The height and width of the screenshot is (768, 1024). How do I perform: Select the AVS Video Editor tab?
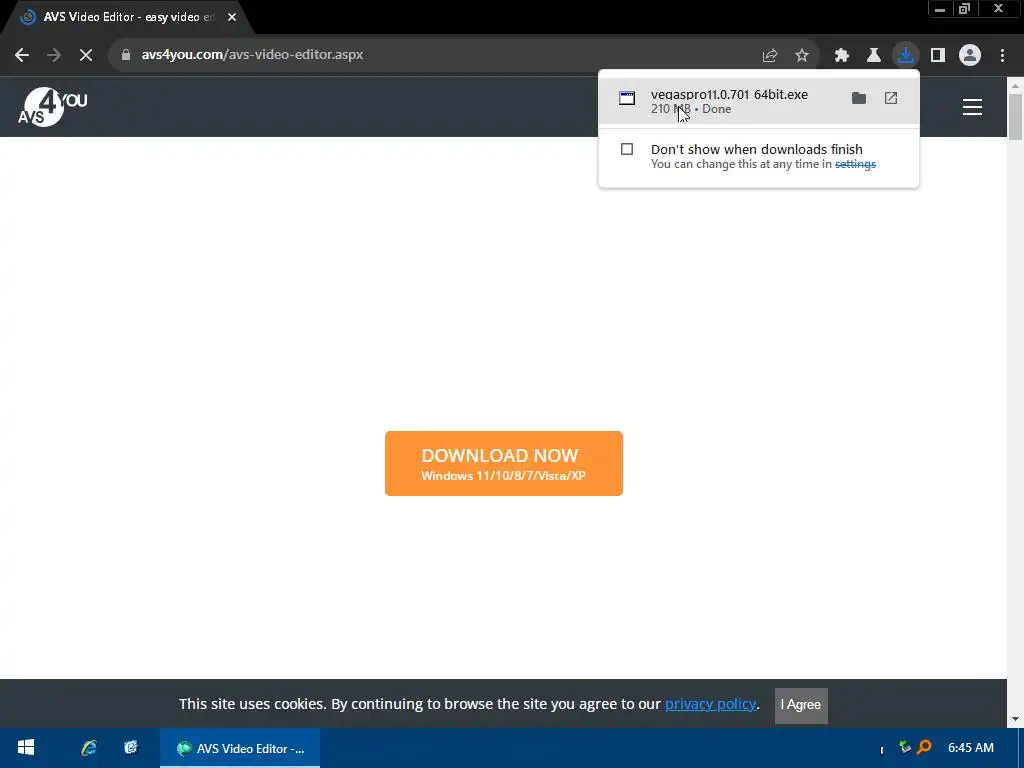[127, 17]
